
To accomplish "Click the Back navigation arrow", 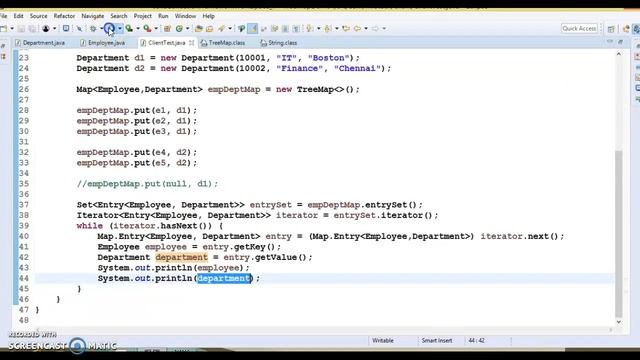I will tap(358, 29).
